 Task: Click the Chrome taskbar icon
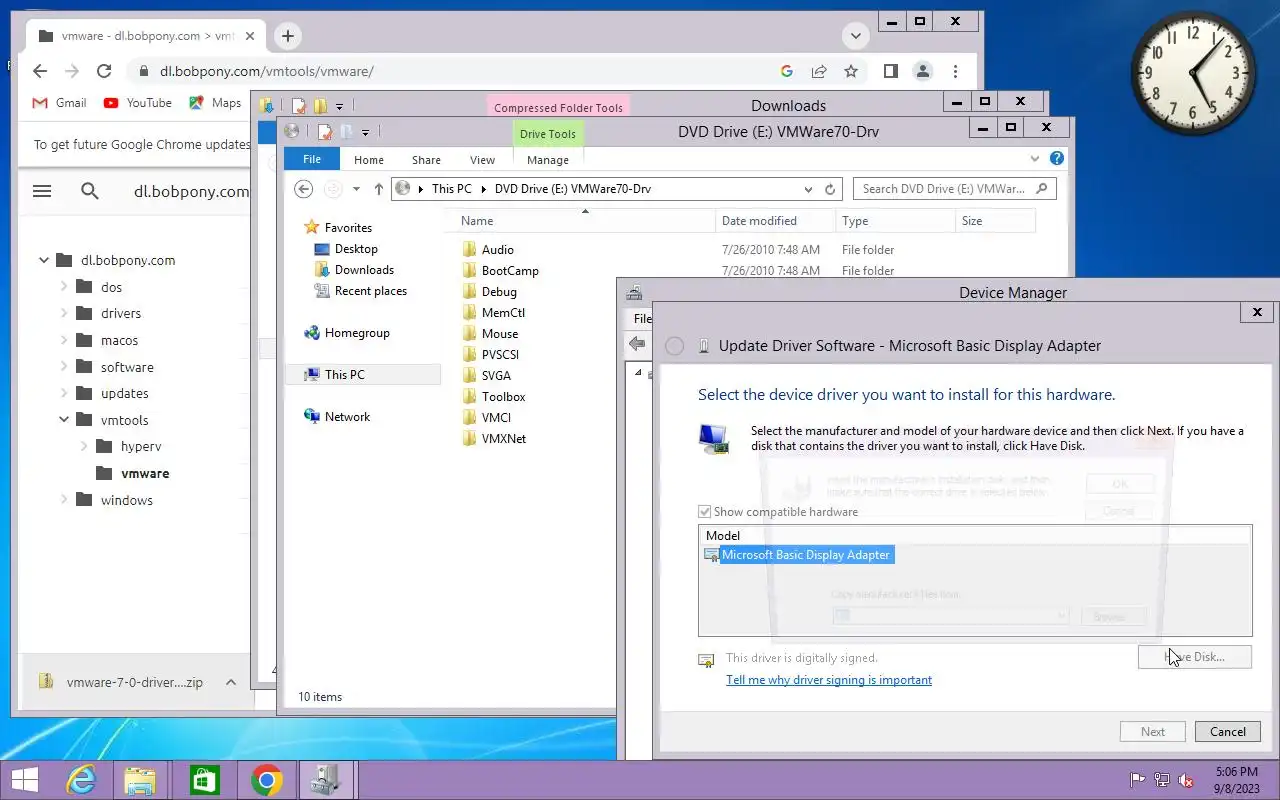[266, 780]
